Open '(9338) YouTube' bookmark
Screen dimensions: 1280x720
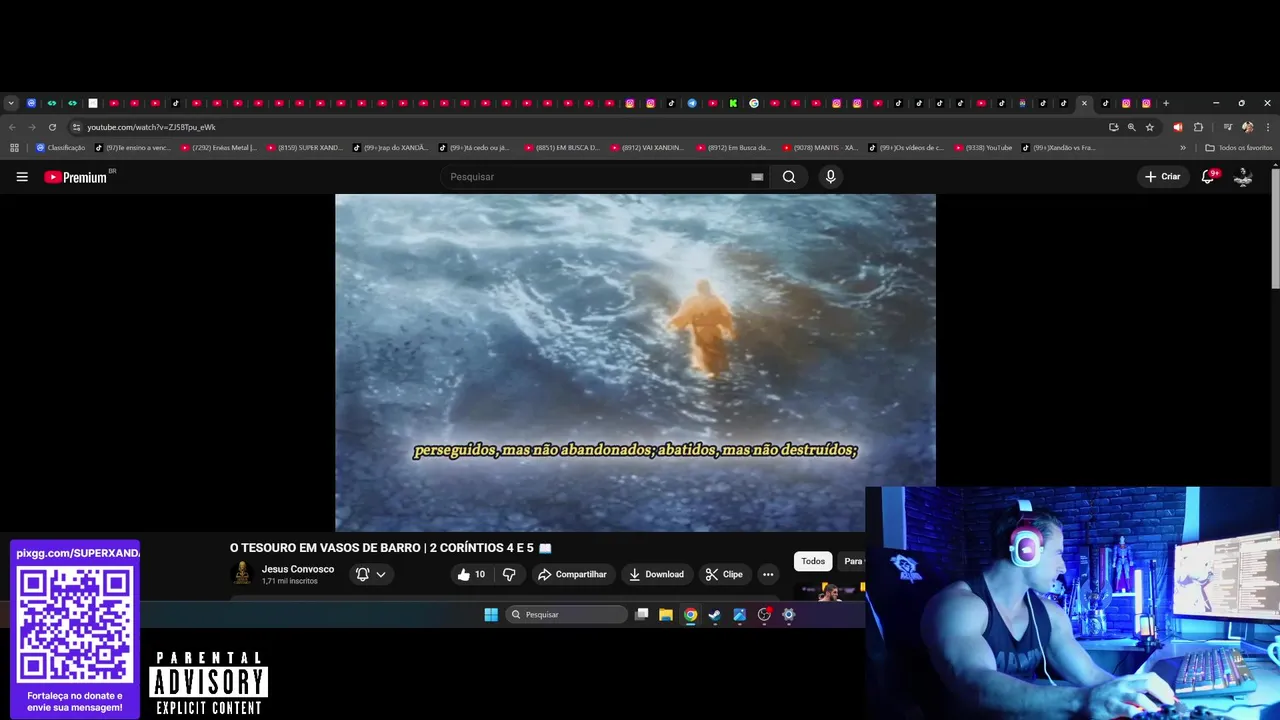[x=984, y=148]
